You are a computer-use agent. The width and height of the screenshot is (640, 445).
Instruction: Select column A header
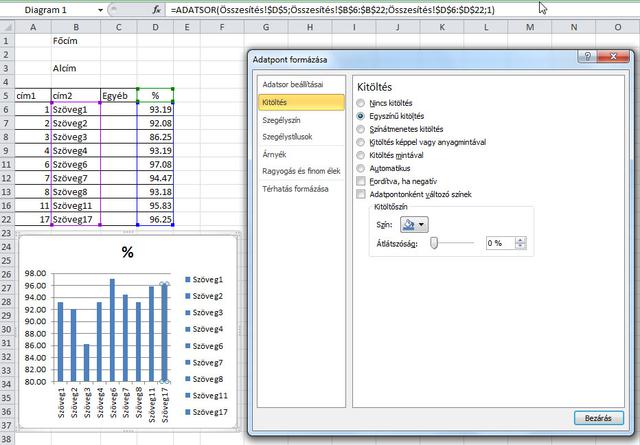click(x=33, y=27)
